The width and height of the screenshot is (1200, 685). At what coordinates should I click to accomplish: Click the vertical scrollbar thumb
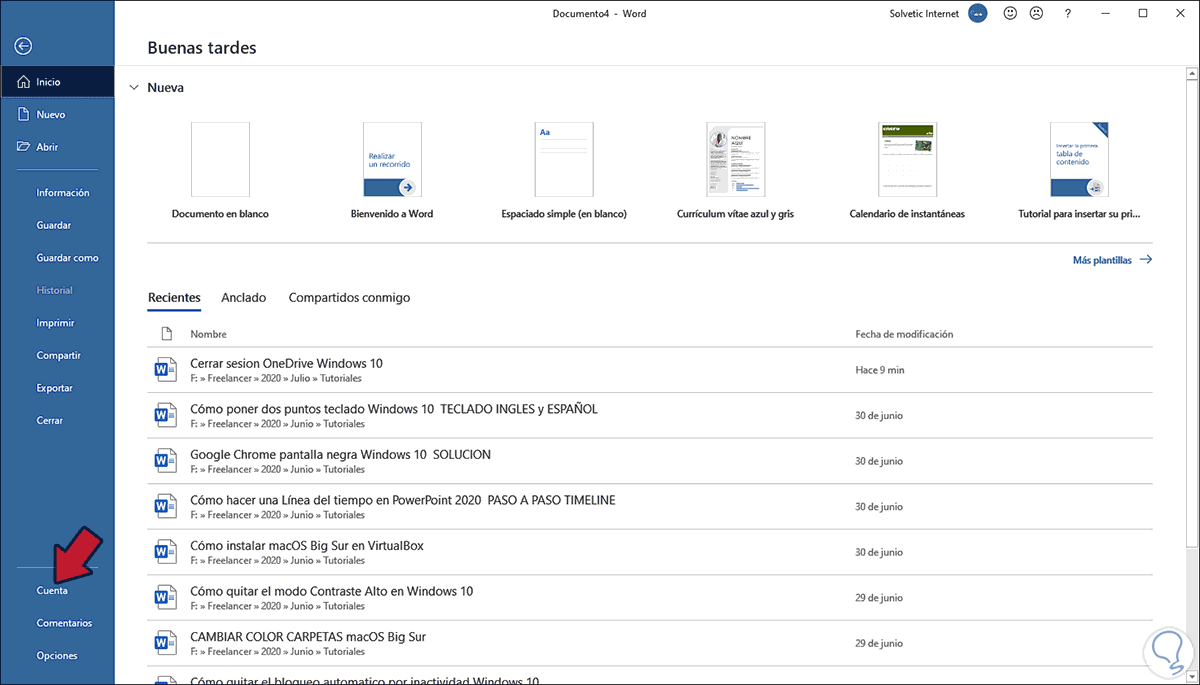coord(1191,313)
